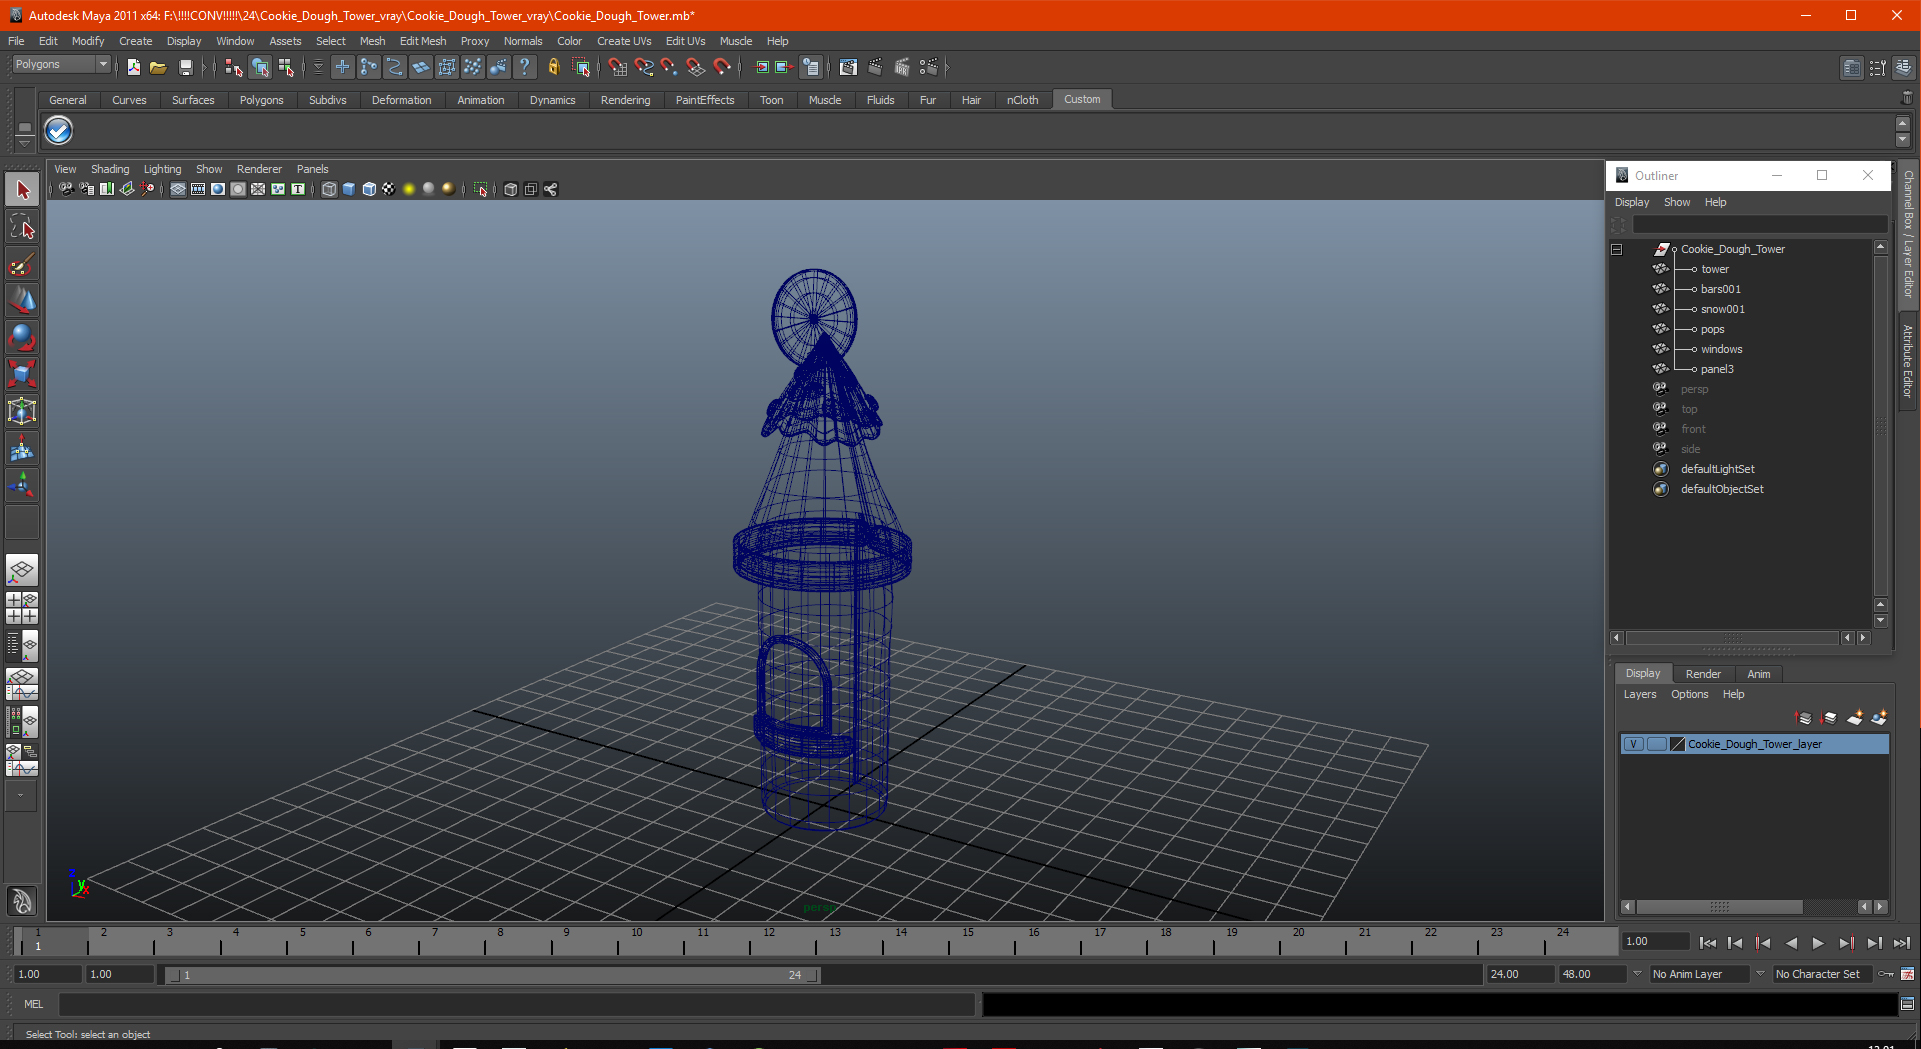Image resolution: width=1921 pixels, height=1049 pixels.
Task: Click the custom shelf checkmark button
Action: click(59, 131)
